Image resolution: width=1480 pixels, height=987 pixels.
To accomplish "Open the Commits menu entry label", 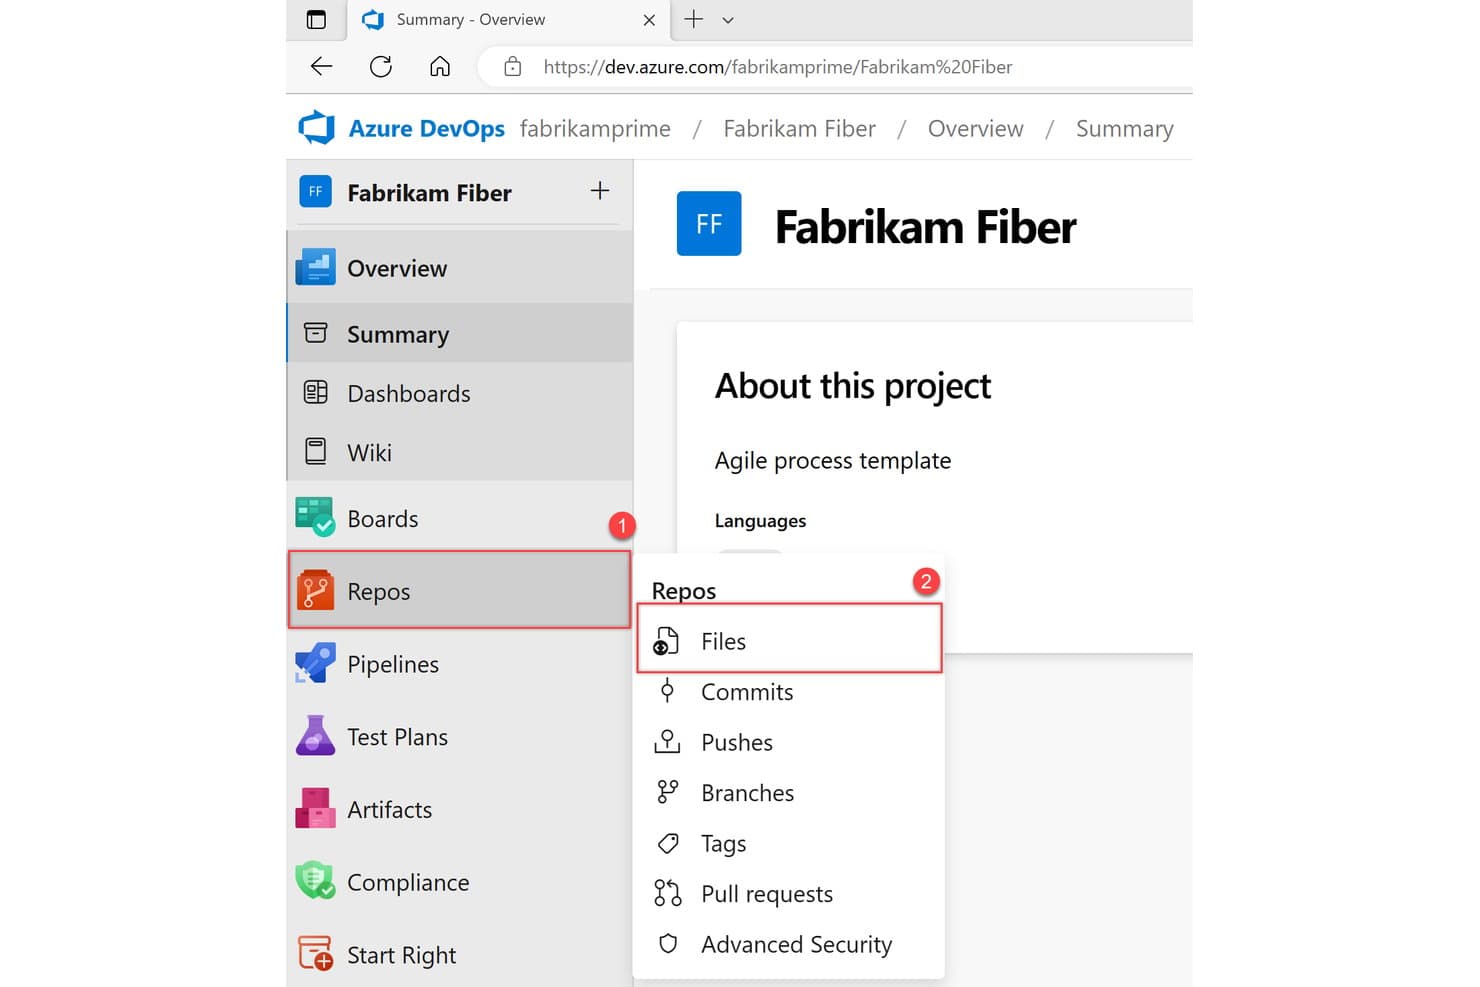I will click(747, 692).
